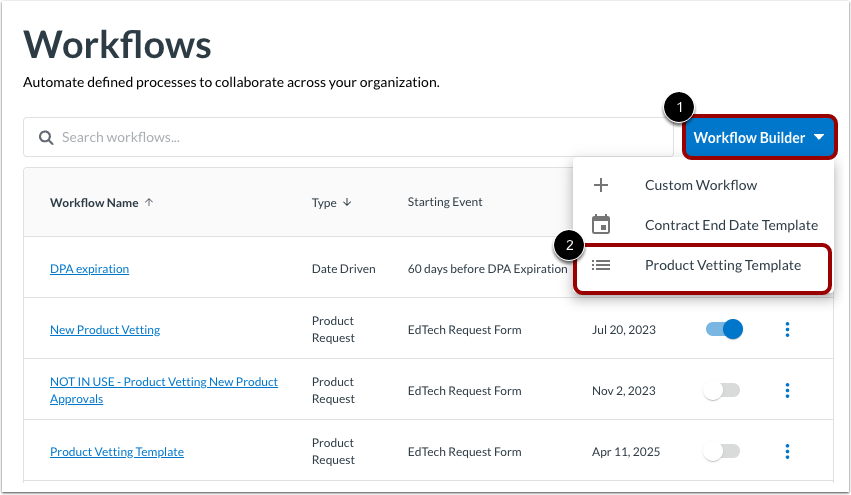Open kebab menu for New Product Vetting
The image size is (851, 495).
[787, 329]
